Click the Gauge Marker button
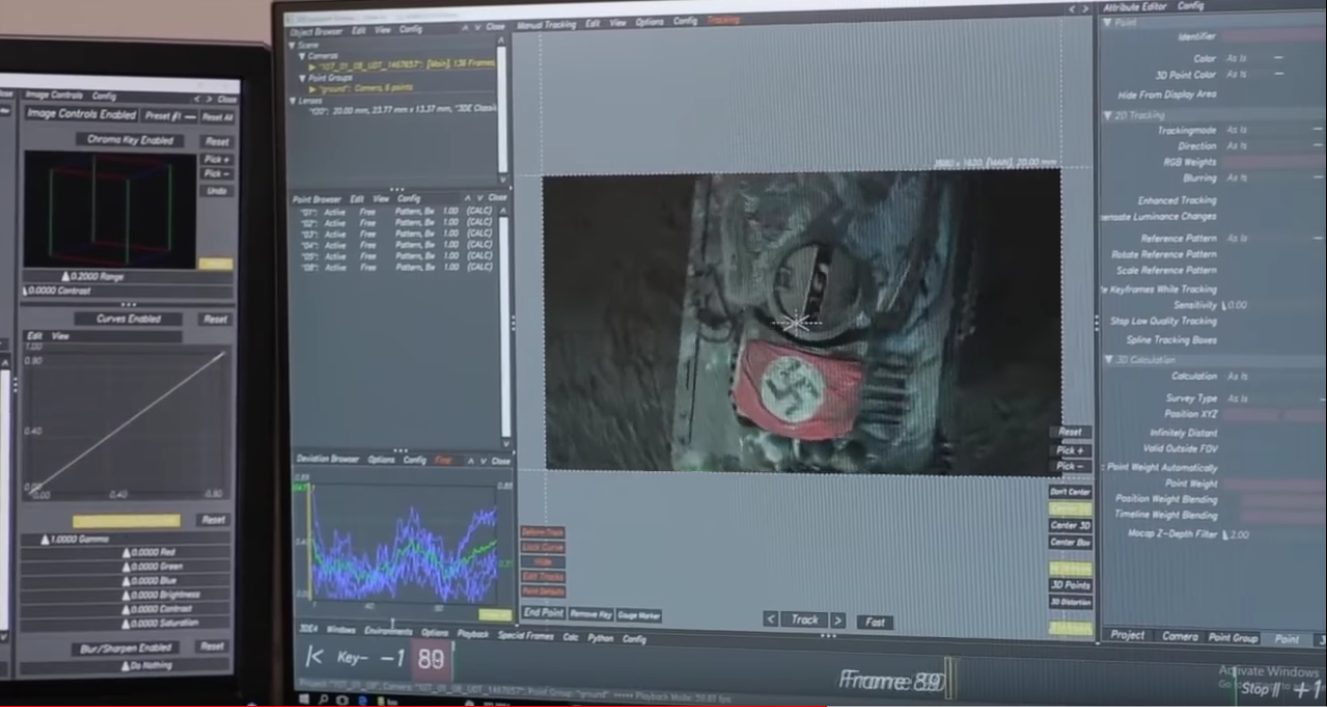Viewport: 1327px width, 707px height. tap(638, 615)
